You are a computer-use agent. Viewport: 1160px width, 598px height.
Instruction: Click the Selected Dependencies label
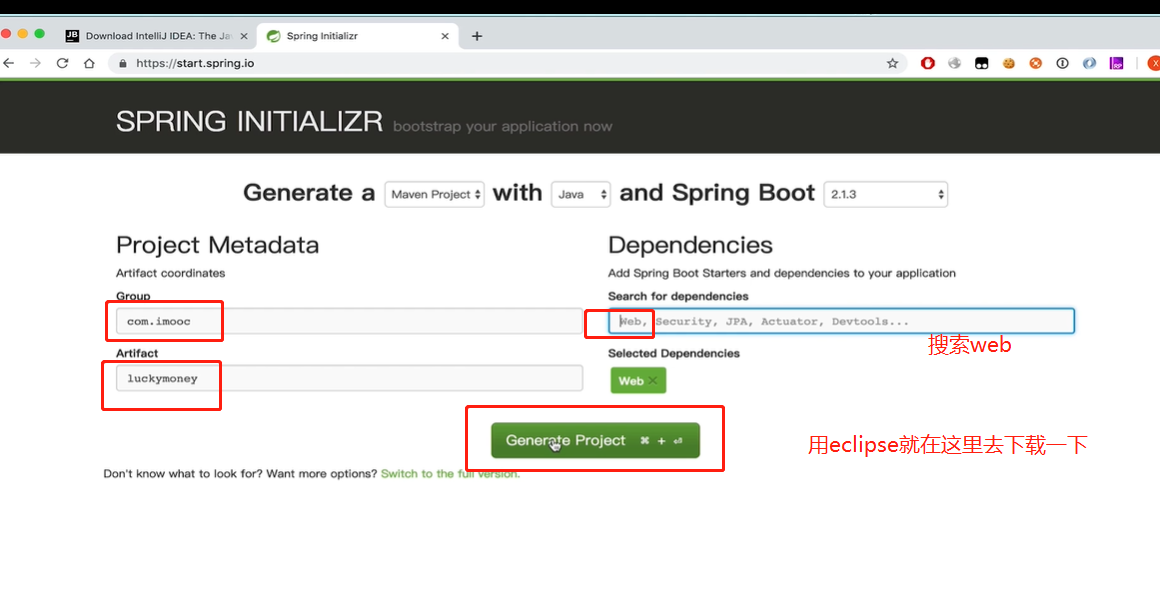click(674, 353)
